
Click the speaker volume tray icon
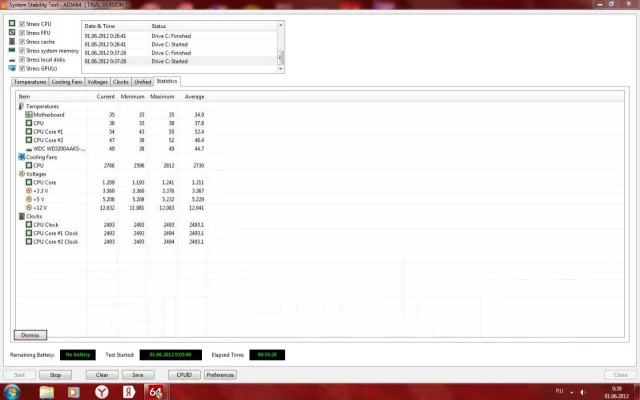[x=583, y=392]
